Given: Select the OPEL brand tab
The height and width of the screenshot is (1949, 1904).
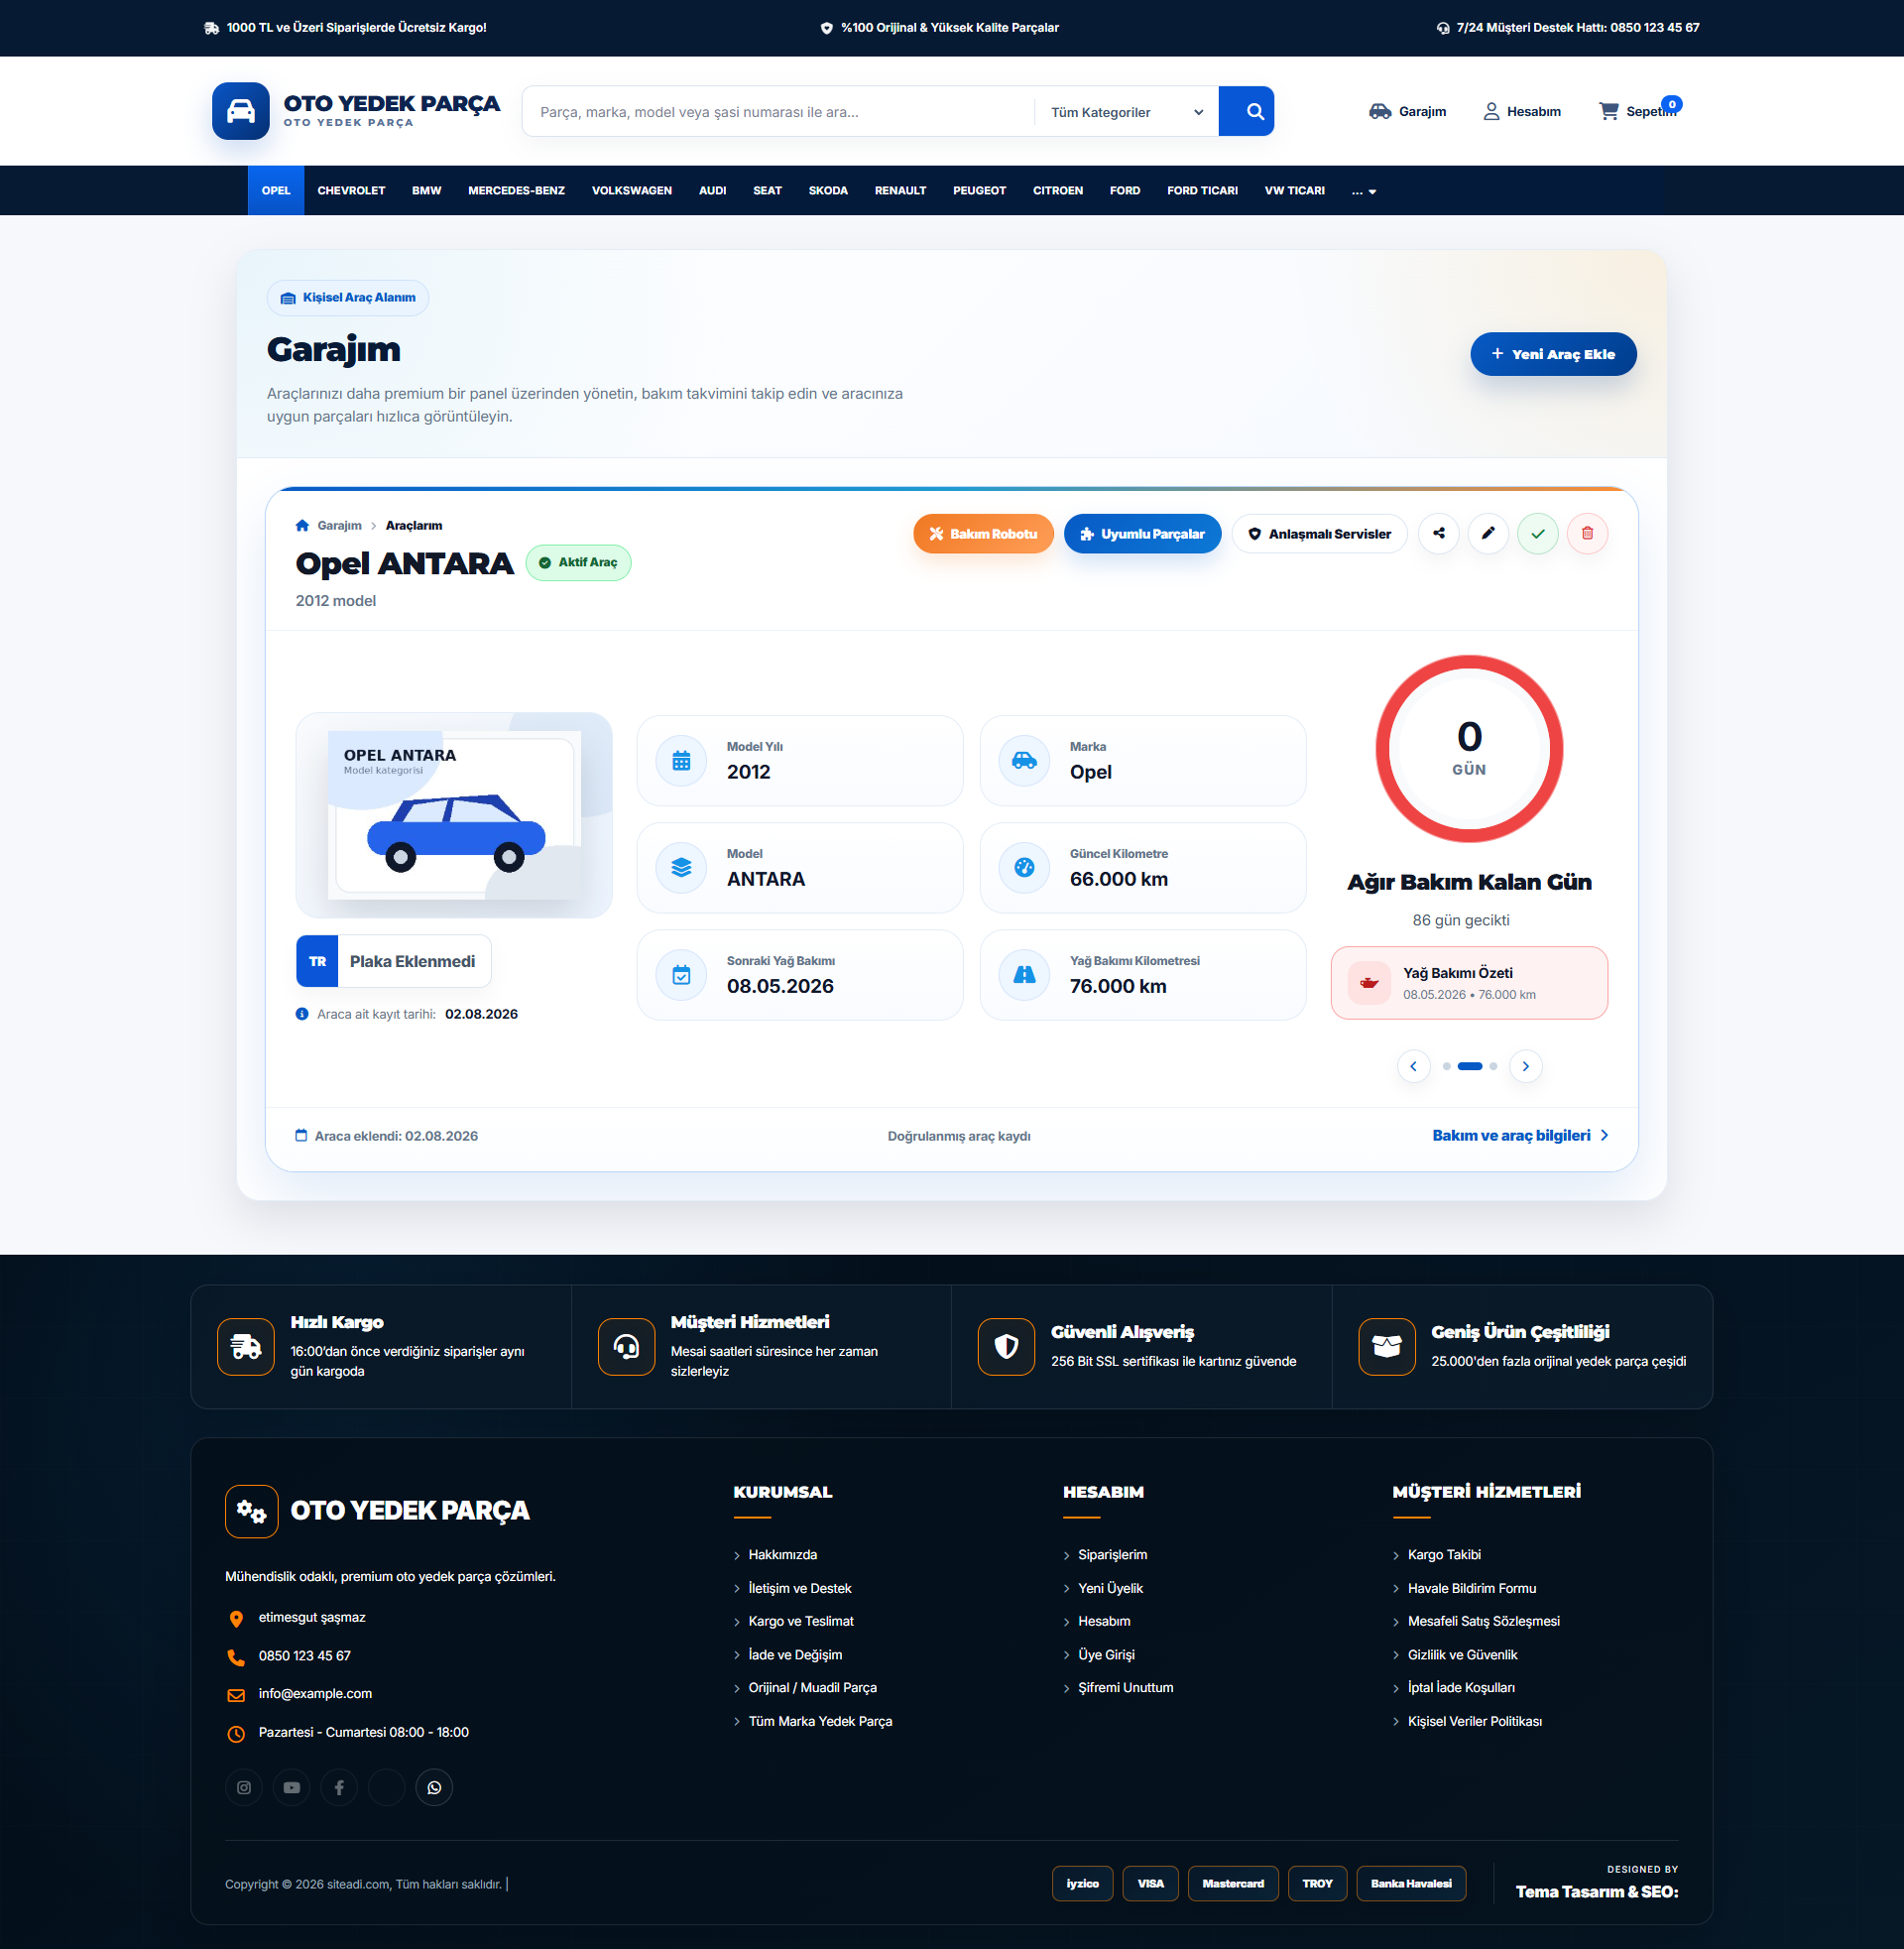Looking at the screenshot, I should pos(276,191).
